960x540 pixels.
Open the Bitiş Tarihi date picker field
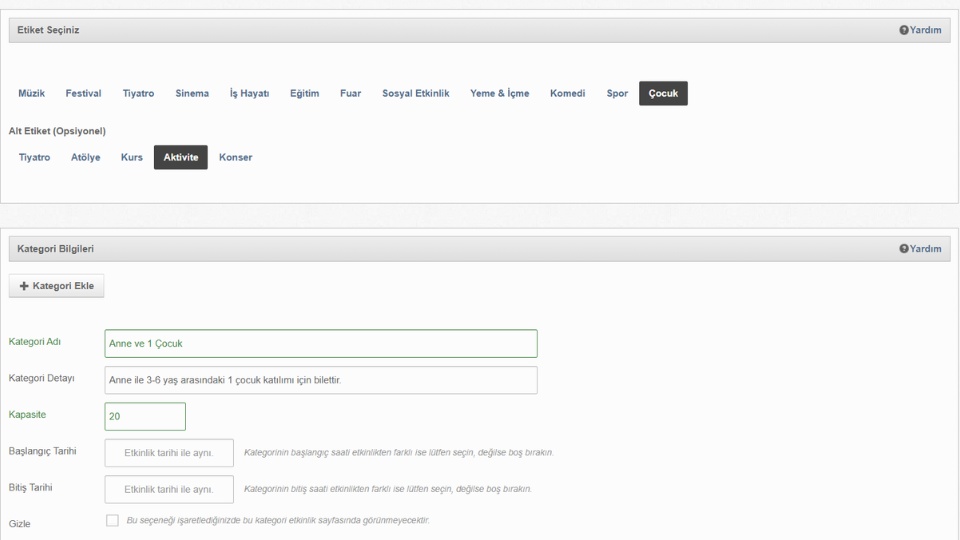pos(169,489)
